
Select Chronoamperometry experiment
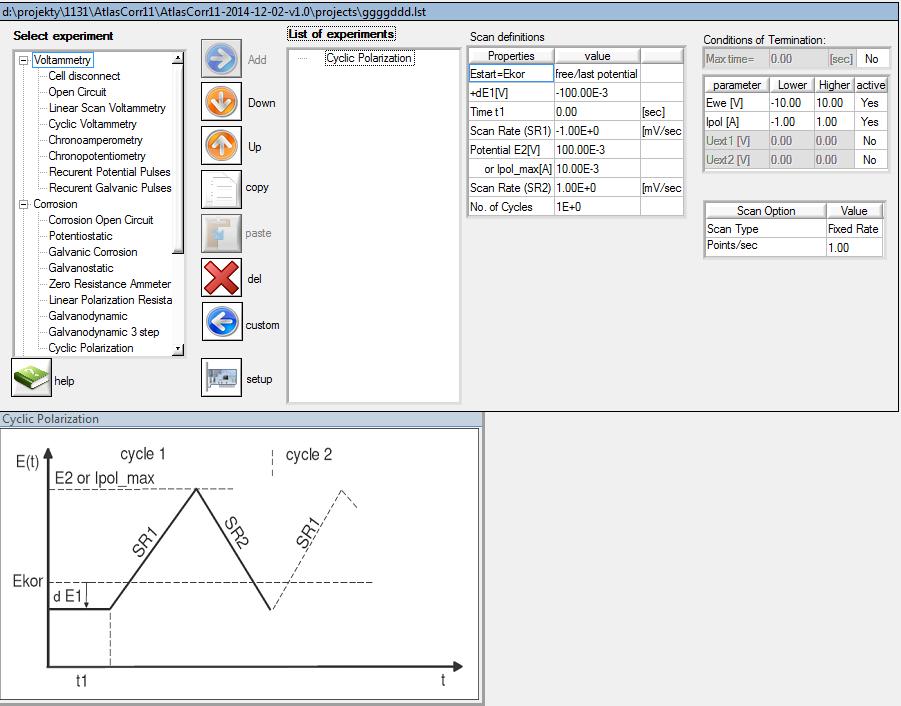(95, 140)
